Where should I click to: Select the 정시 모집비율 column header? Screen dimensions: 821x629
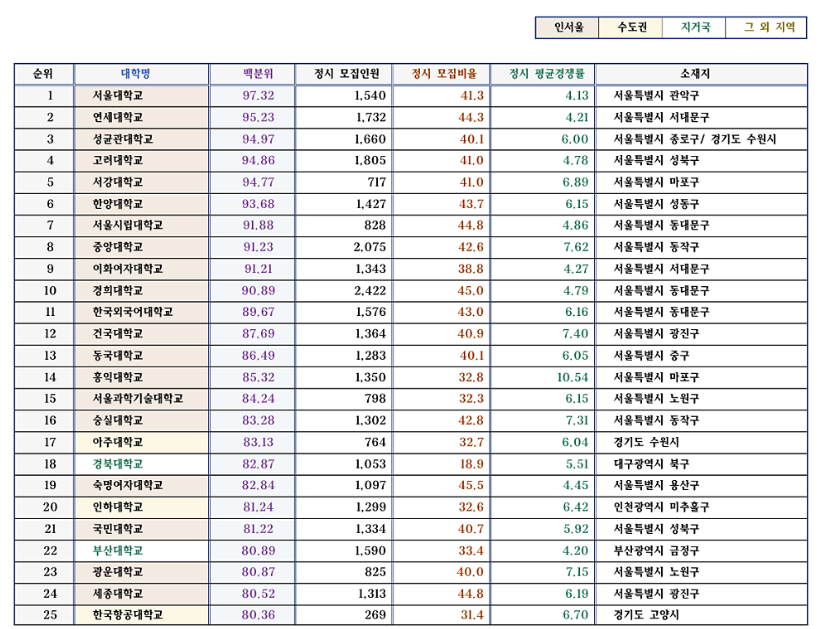coord(441,74)
